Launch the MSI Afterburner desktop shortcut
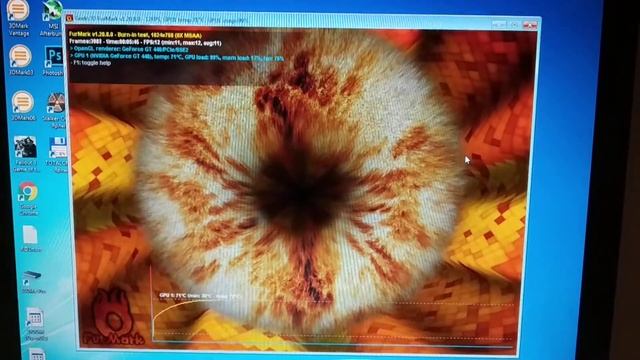The width and height of the screenshot is (640, 360). tap(52, 17)
